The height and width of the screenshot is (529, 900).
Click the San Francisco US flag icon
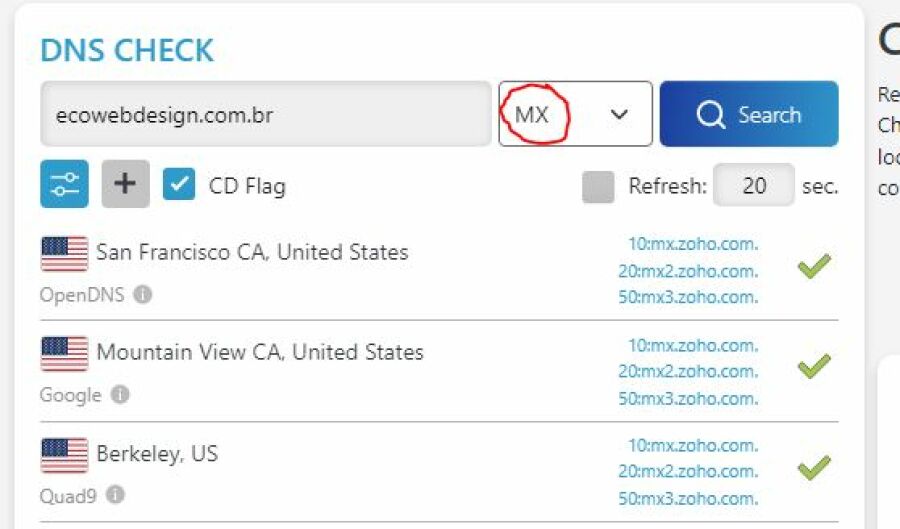(x=64, y=254)
